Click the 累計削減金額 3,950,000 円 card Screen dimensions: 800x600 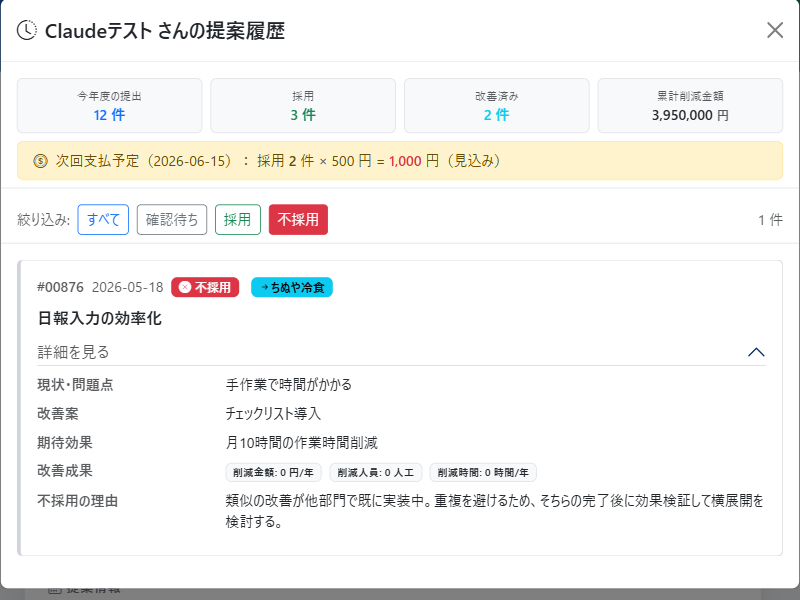(x=690, y=106)
